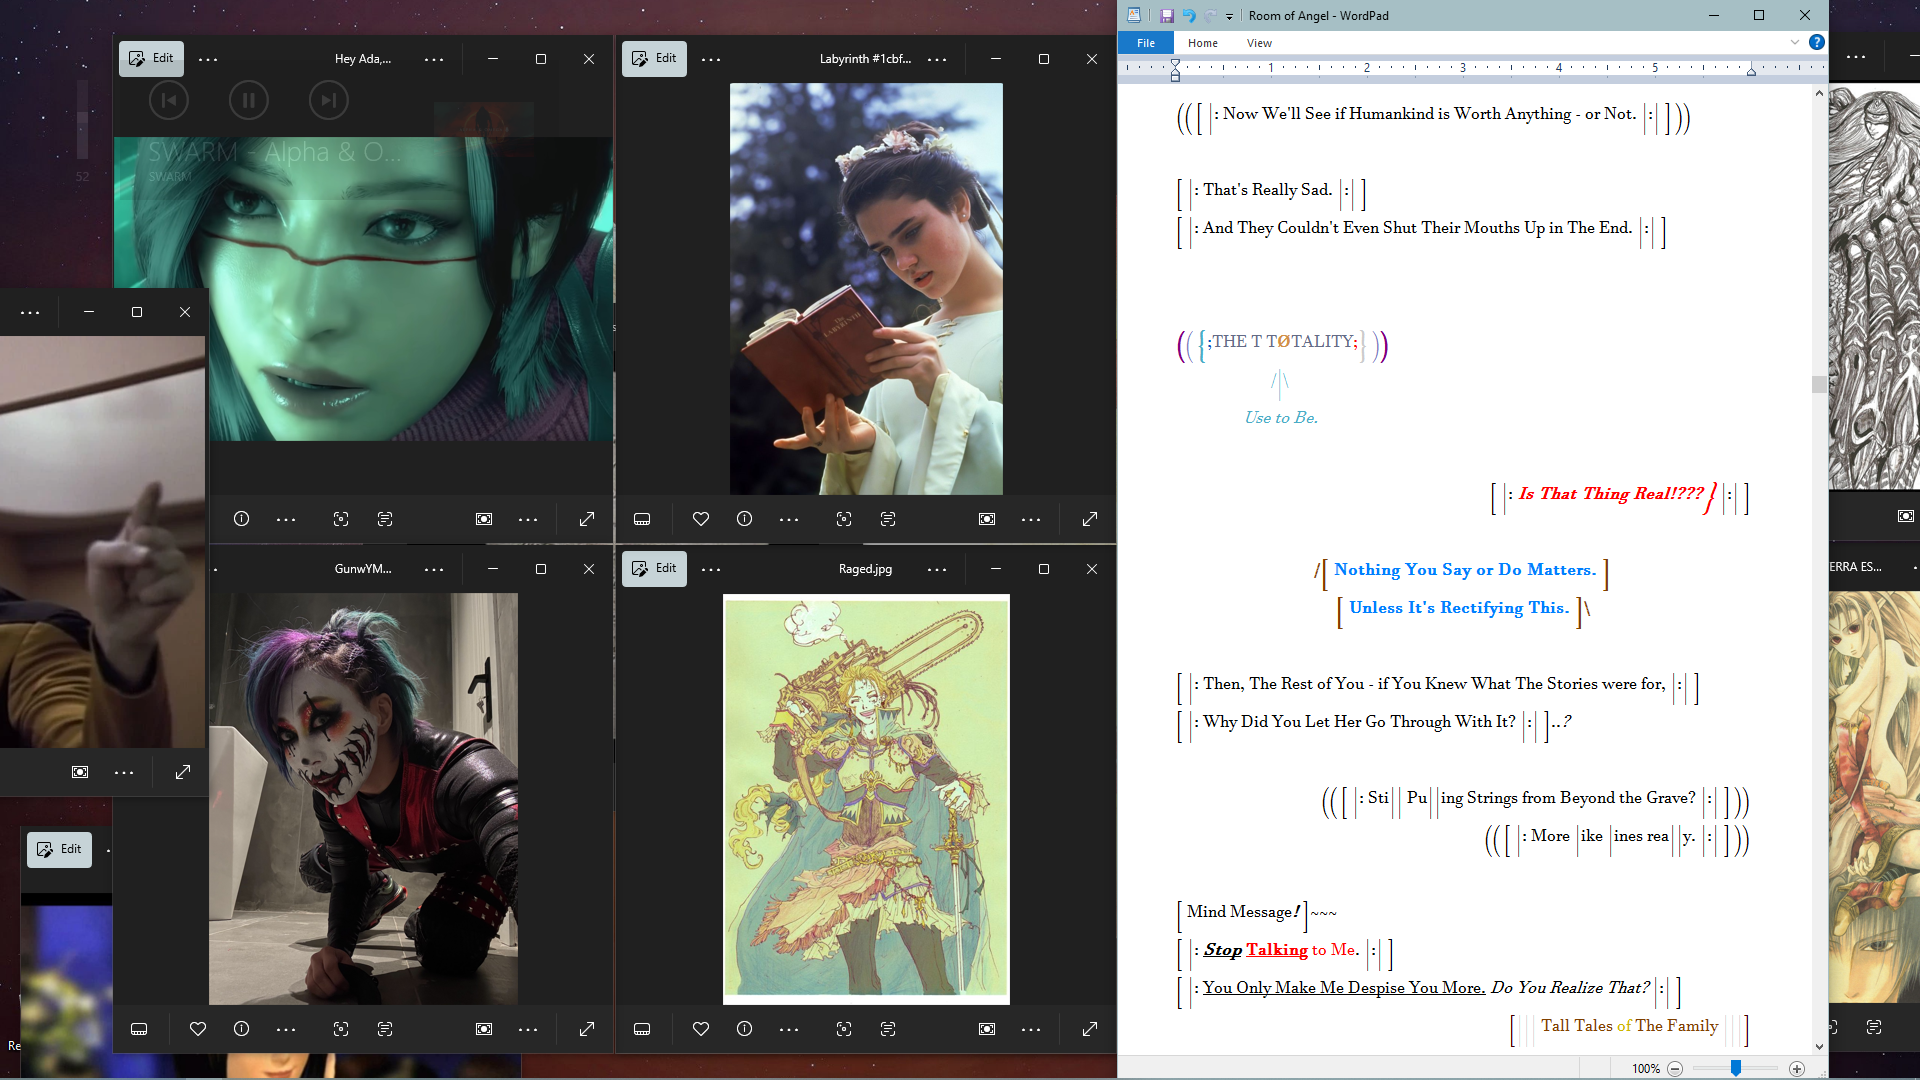This screenshot has width=1920, height=1080.
Task: Open the File menu in WordPad
Action: (x=1146, y=43)
